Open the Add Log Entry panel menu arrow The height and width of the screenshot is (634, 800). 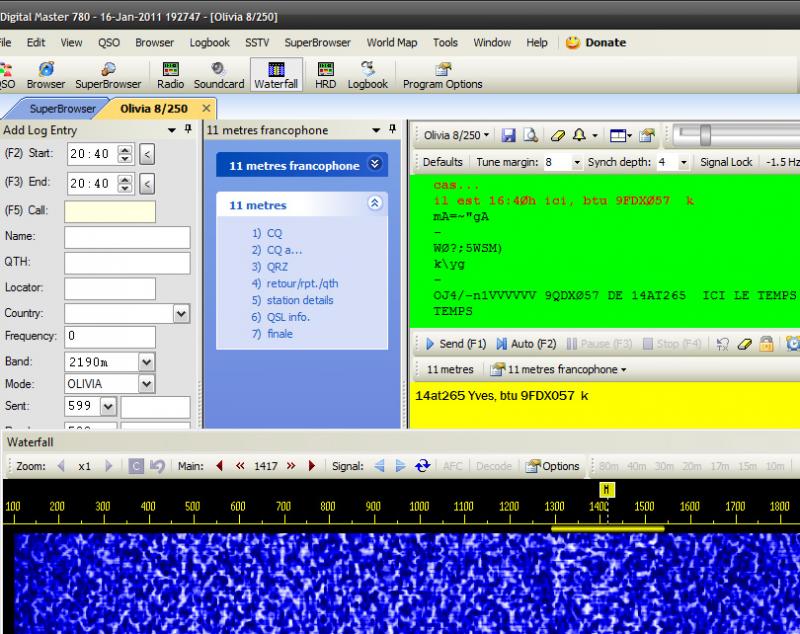point(172,131)
